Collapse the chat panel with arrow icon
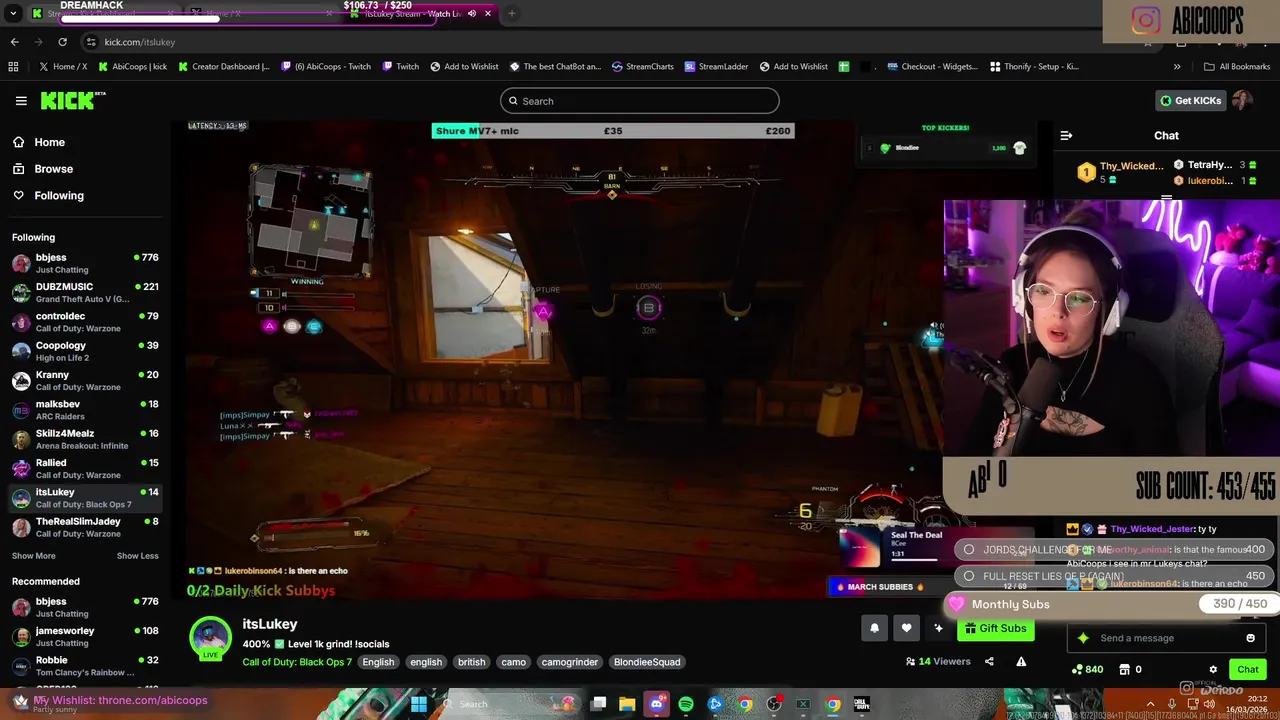The width and height of the screenshot is (1280, 720). [x=1066, y=136]
